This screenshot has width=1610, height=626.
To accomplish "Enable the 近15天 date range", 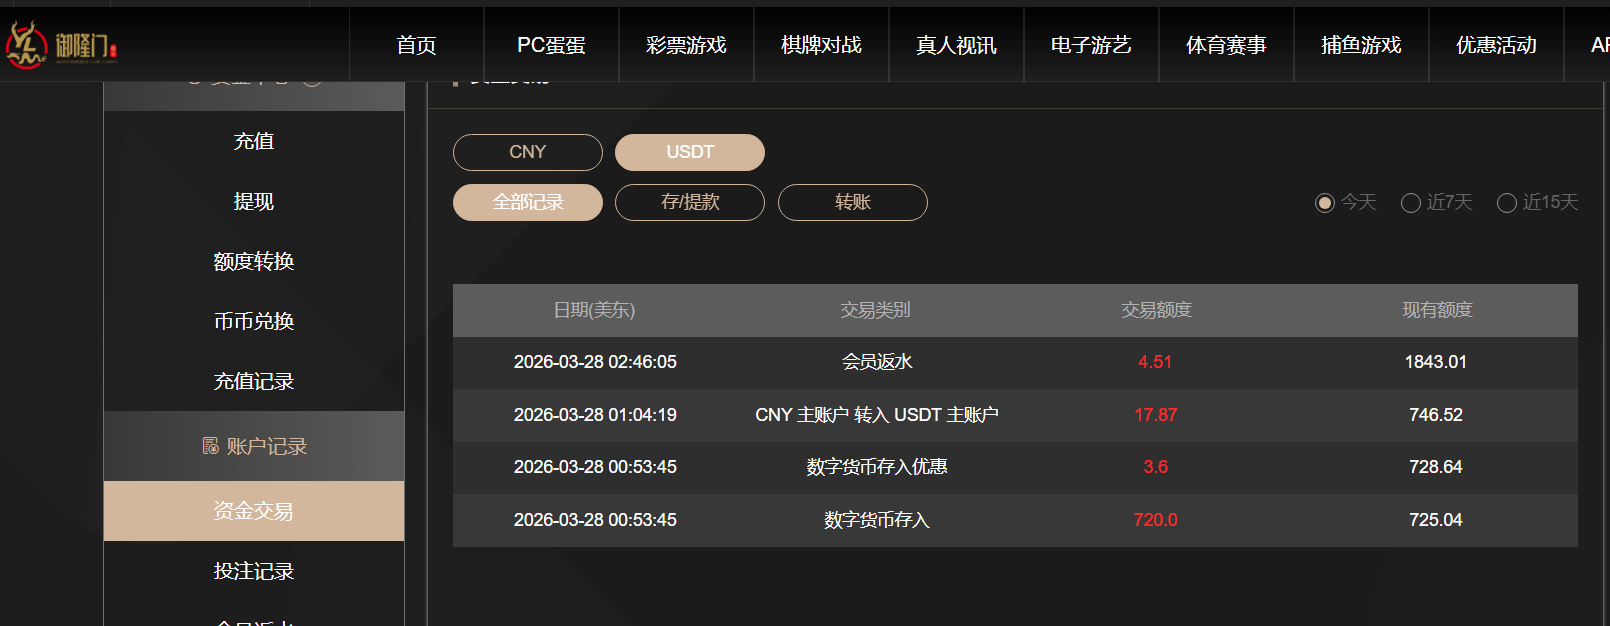I will [1537, 202].
